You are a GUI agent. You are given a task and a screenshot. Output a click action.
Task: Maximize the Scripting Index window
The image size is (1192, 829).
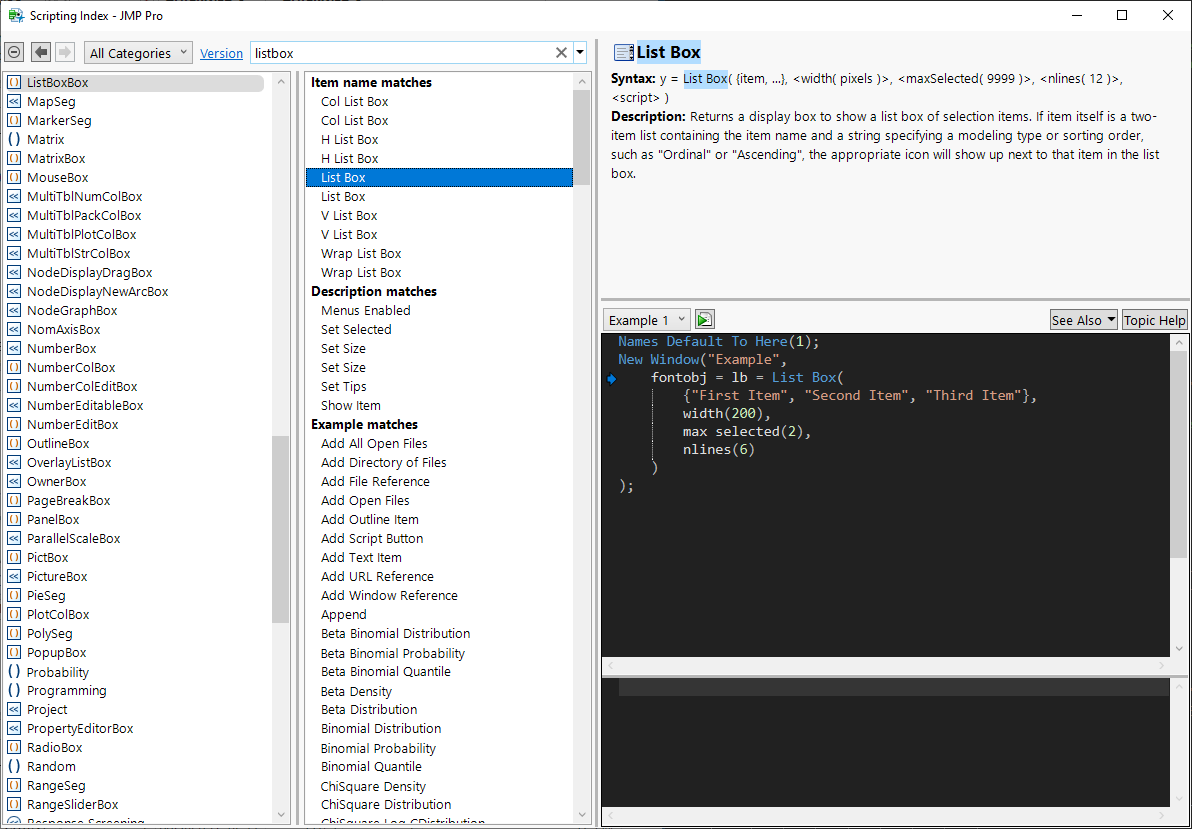(1122, 15)
